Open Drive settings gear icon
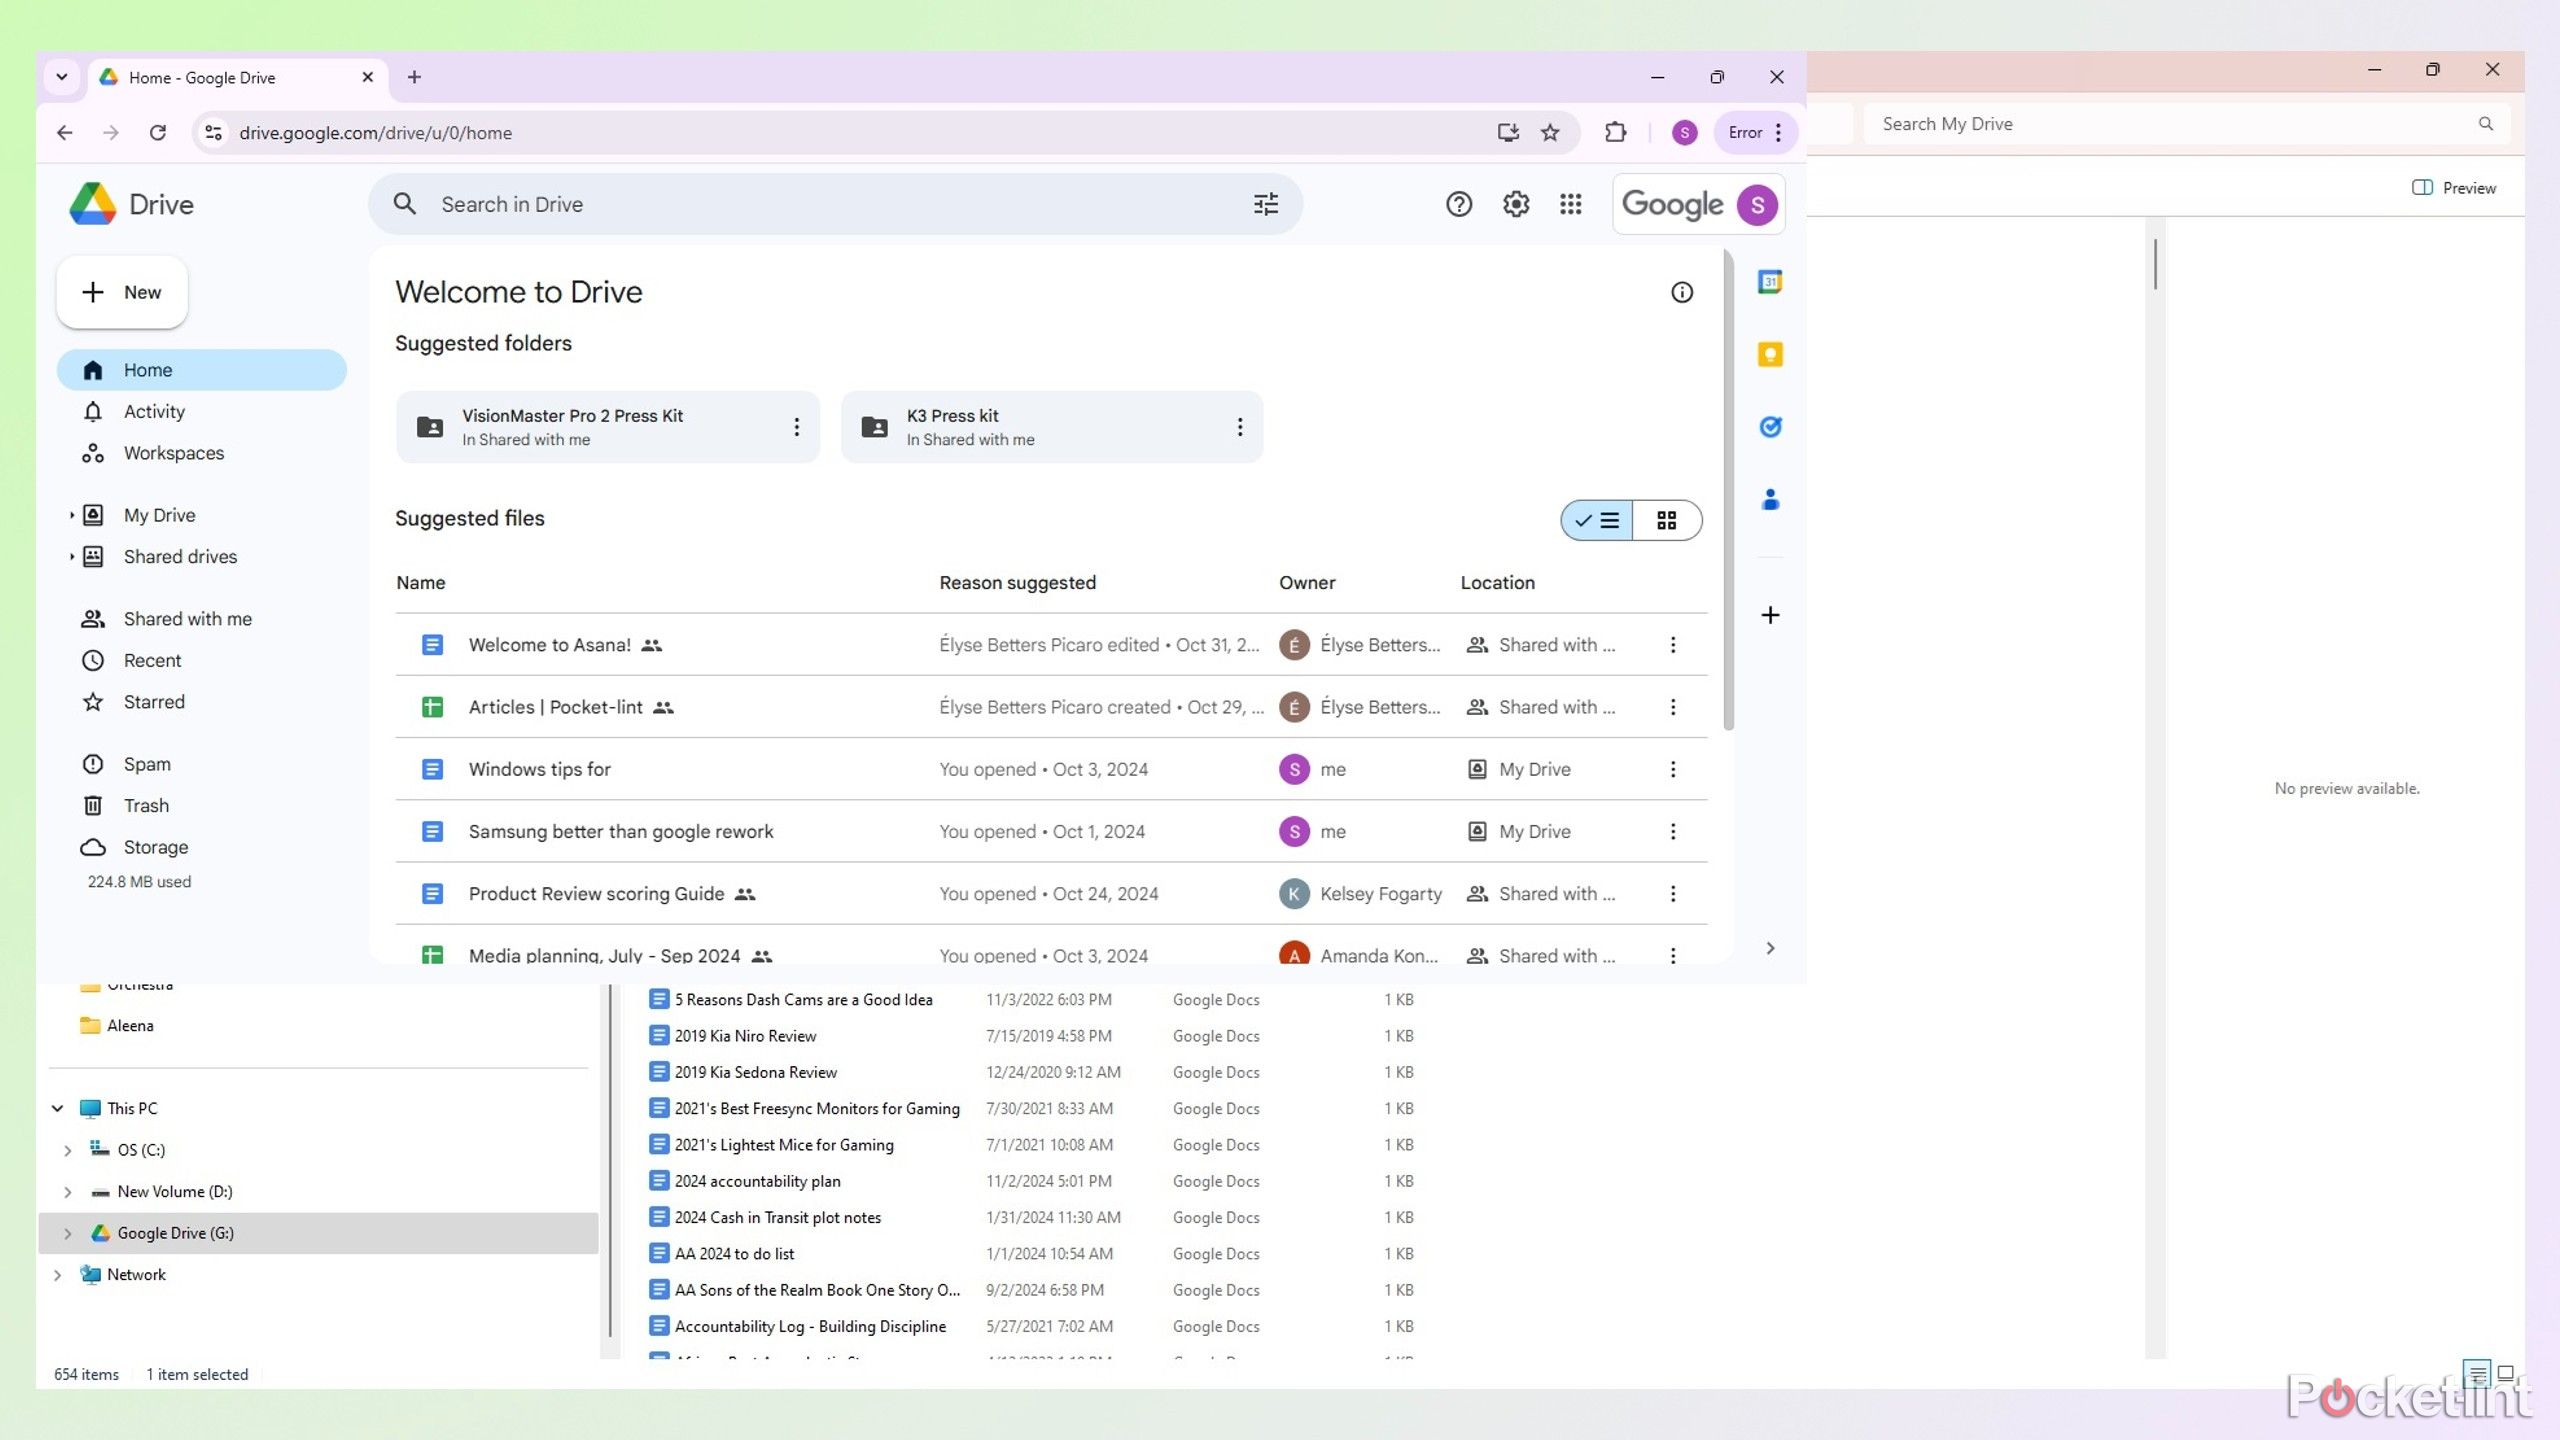 tap(1516, 204)
